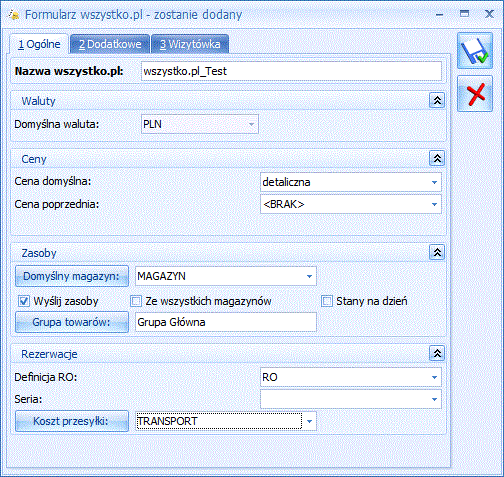Image resolution: width=504 pixels, height=477 pixels.
Task: Click the Domyślna waluta label
Action: [x=57, y=124]
